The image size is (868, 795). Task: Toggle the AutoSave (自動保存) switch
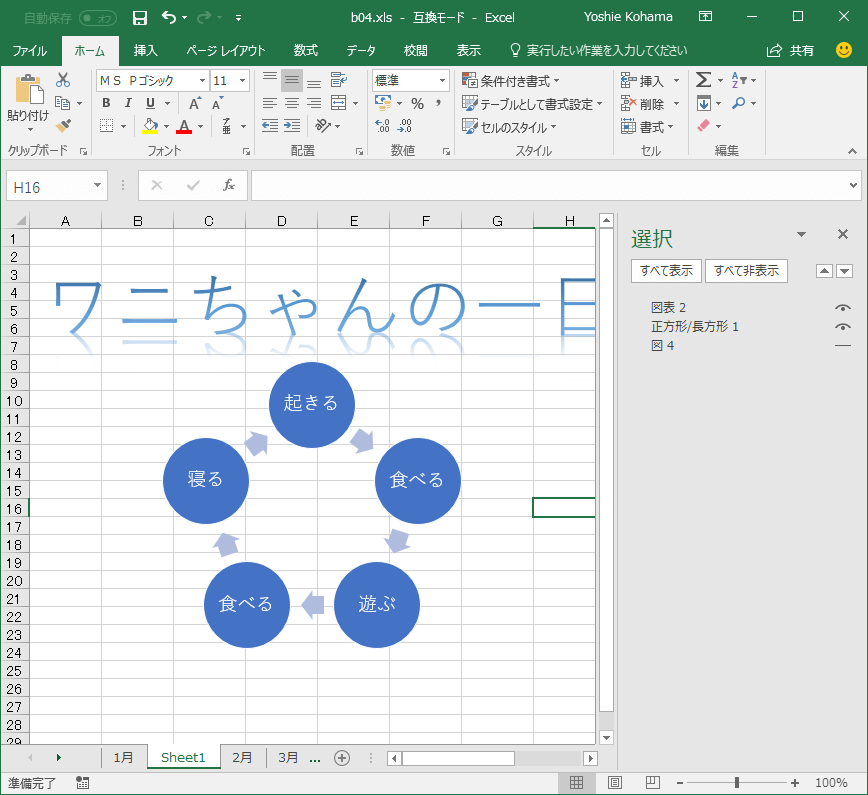tap(98, 18)
